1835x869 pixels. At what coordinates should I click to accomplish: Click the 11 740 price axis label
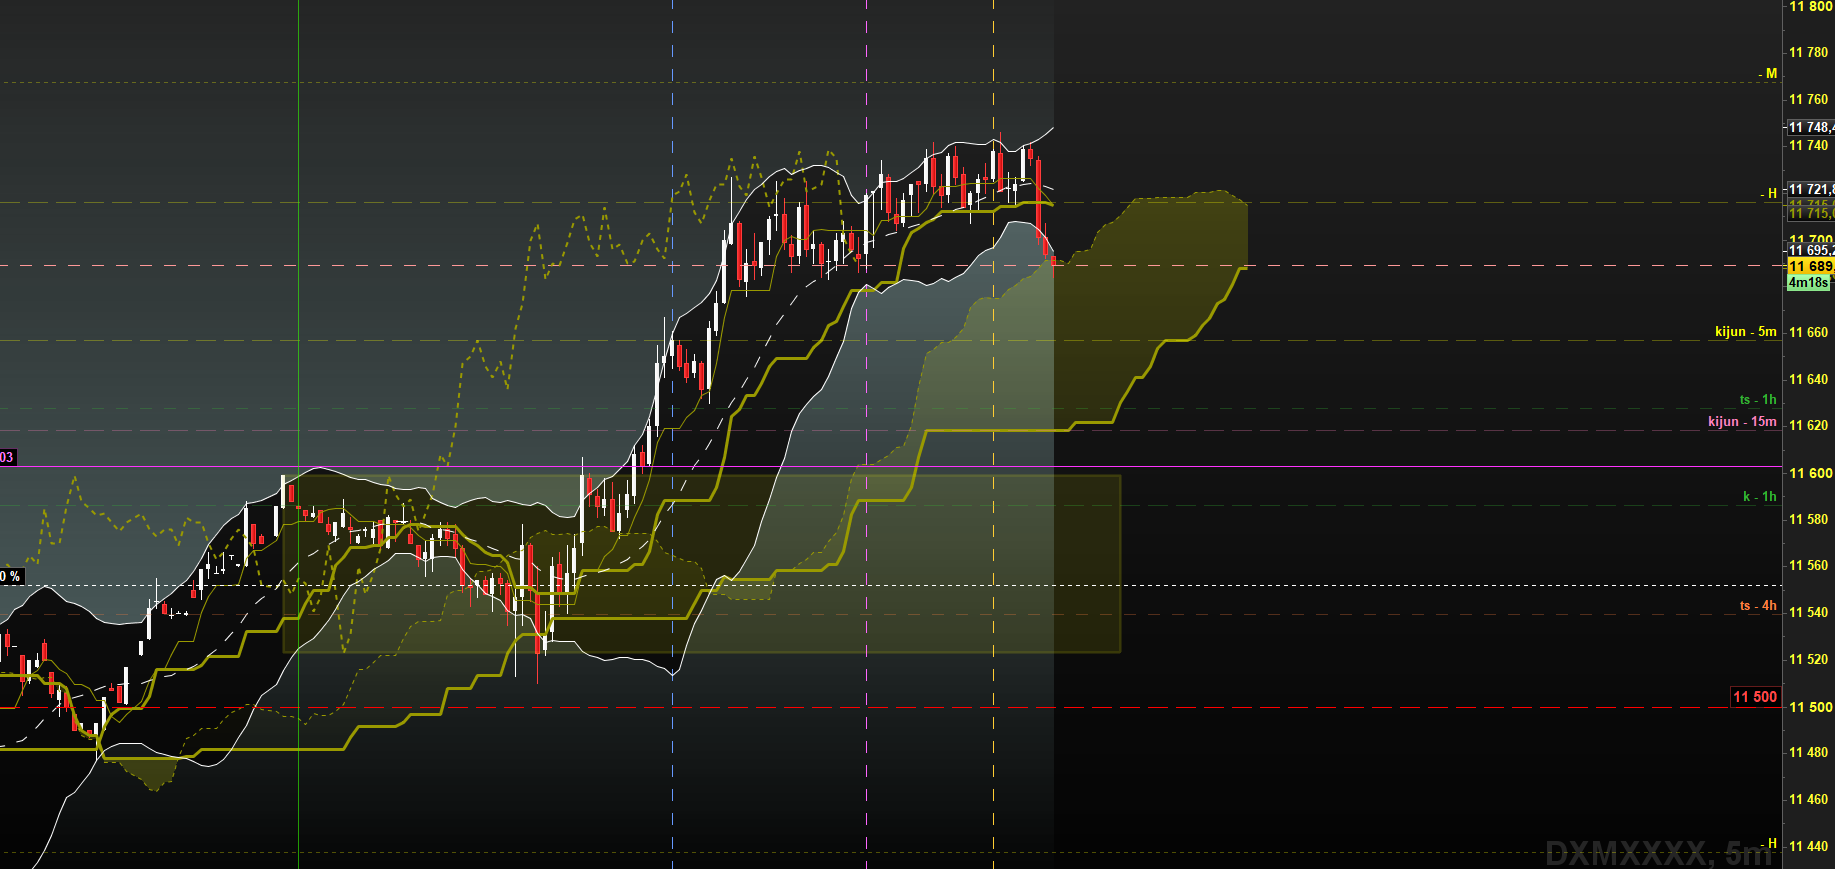pos(1809,146)
